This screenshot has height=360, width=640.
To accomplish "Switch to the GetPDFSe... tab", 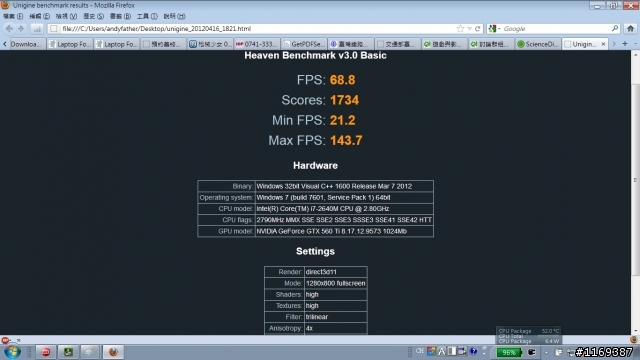I will click(x=304, y=44).
